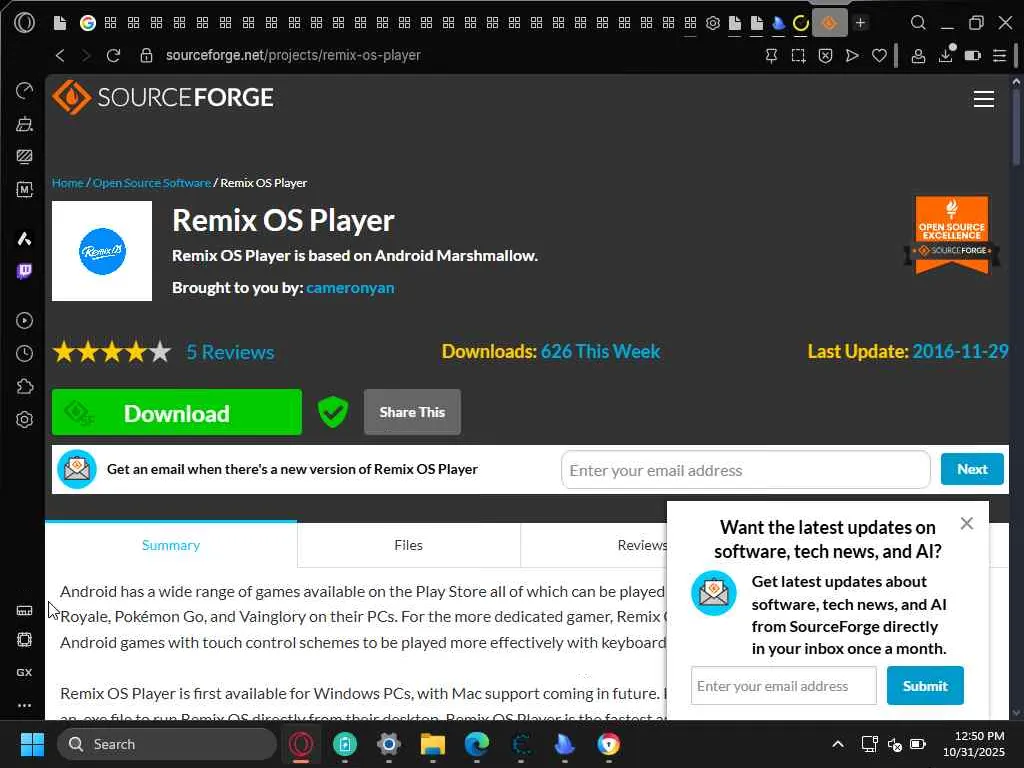Open the clock and date panel
Image resolution: width=1024 pixels, height=768 pixels.
coord(974,744)
